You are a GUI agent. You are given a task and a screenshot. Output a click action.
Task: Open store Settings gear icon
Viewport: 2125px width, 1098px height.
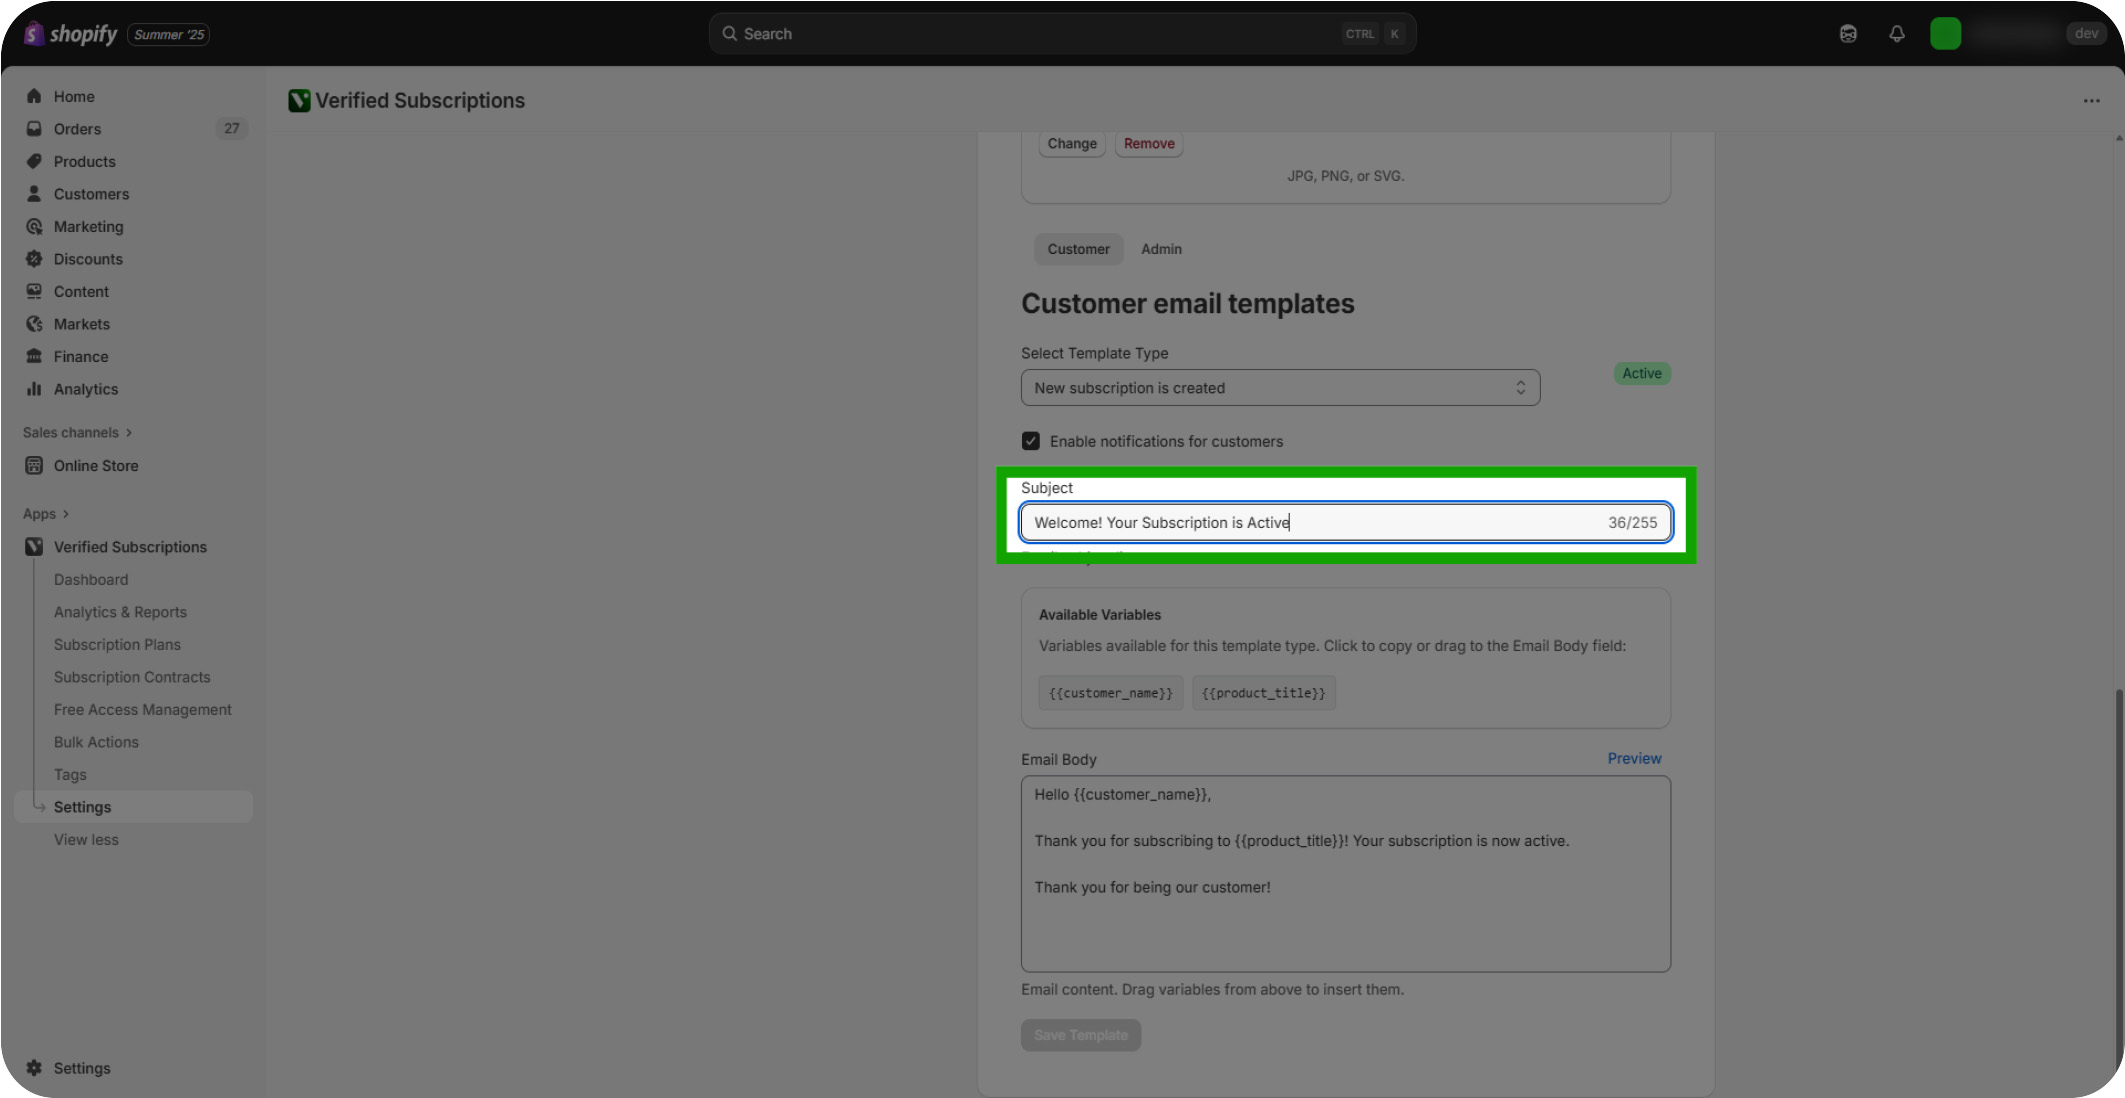click(34, 1067)
